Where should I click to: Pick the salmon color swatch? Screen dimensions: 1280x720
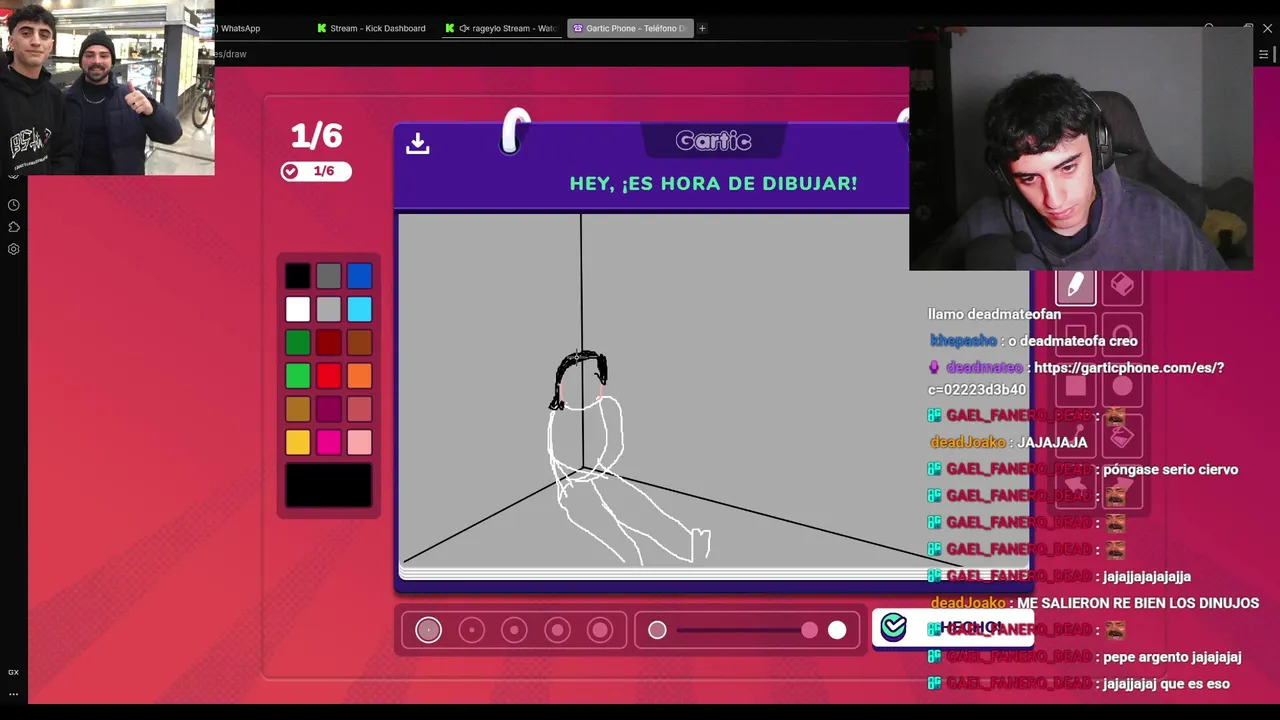tap(360, 409)
